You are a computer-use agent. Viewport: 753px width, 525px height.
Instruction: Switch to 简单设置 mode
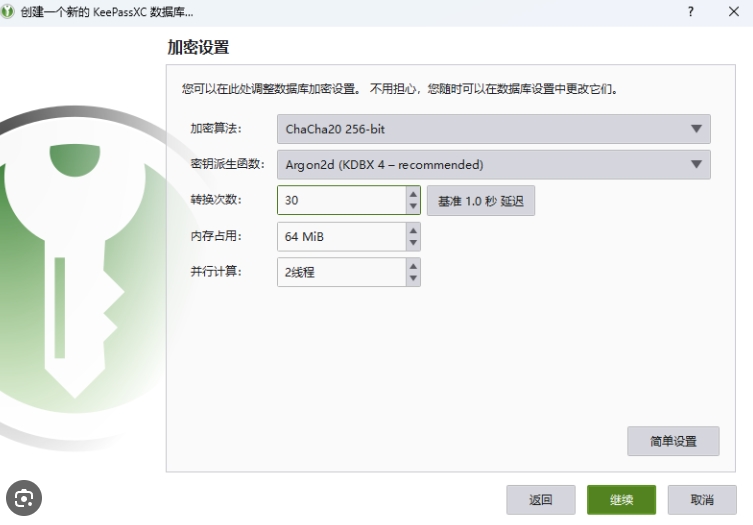click(x=673, y=441)
